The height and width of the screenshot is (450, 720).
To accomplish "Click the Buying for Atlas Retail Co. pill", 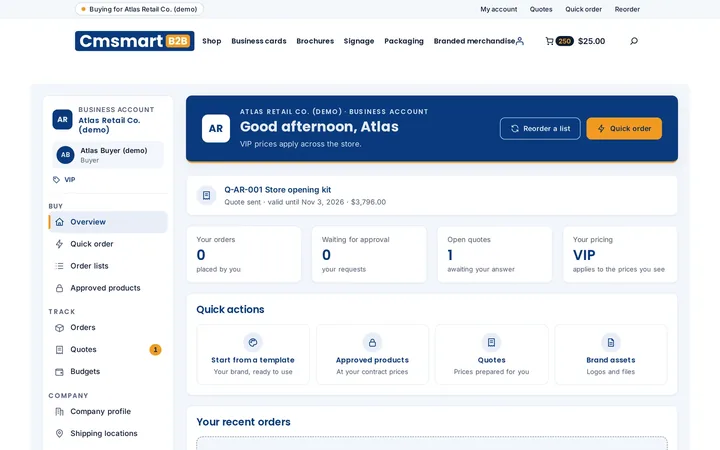I will (x=139, y=9).
